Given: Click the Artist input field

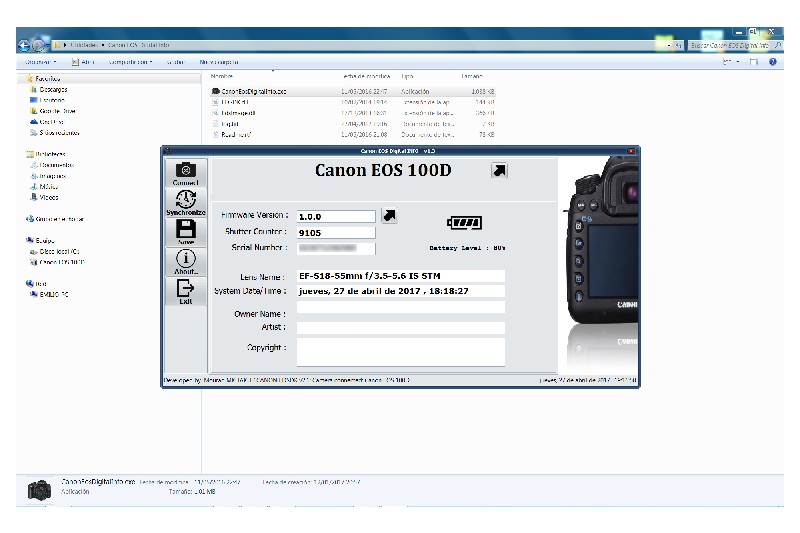Looking at the screenshot, I should click(401, 328).
